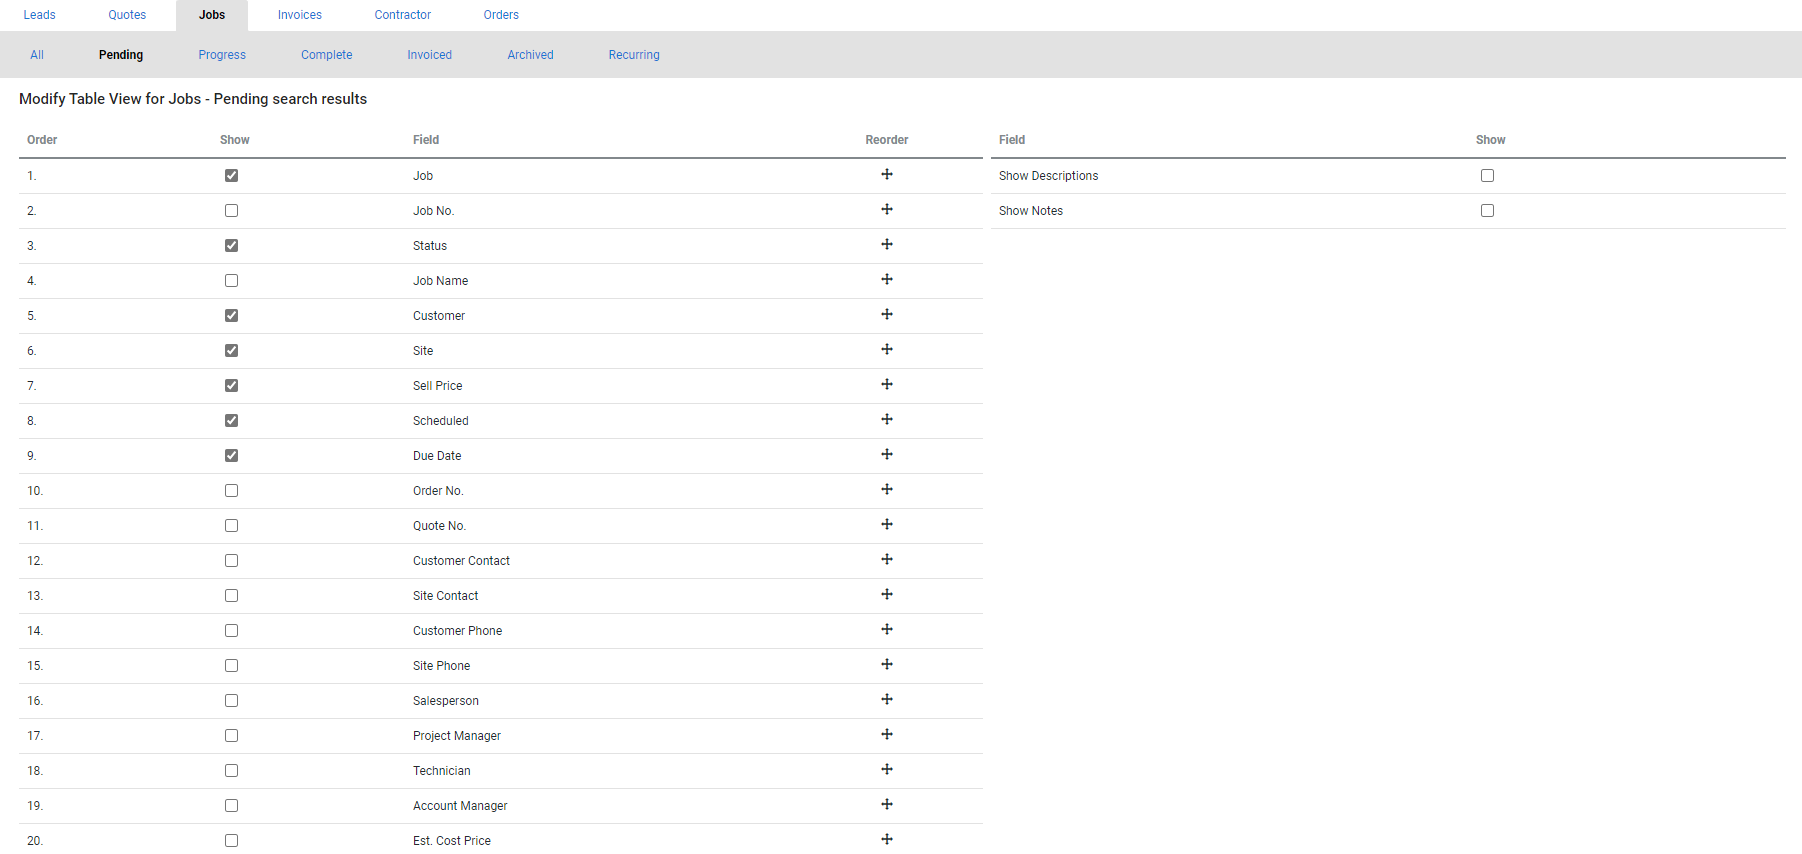The width and height of the screenshot is (1802, 854).
Task: Tick the Show Descriptions checkbox
Action: [1488, 175]
